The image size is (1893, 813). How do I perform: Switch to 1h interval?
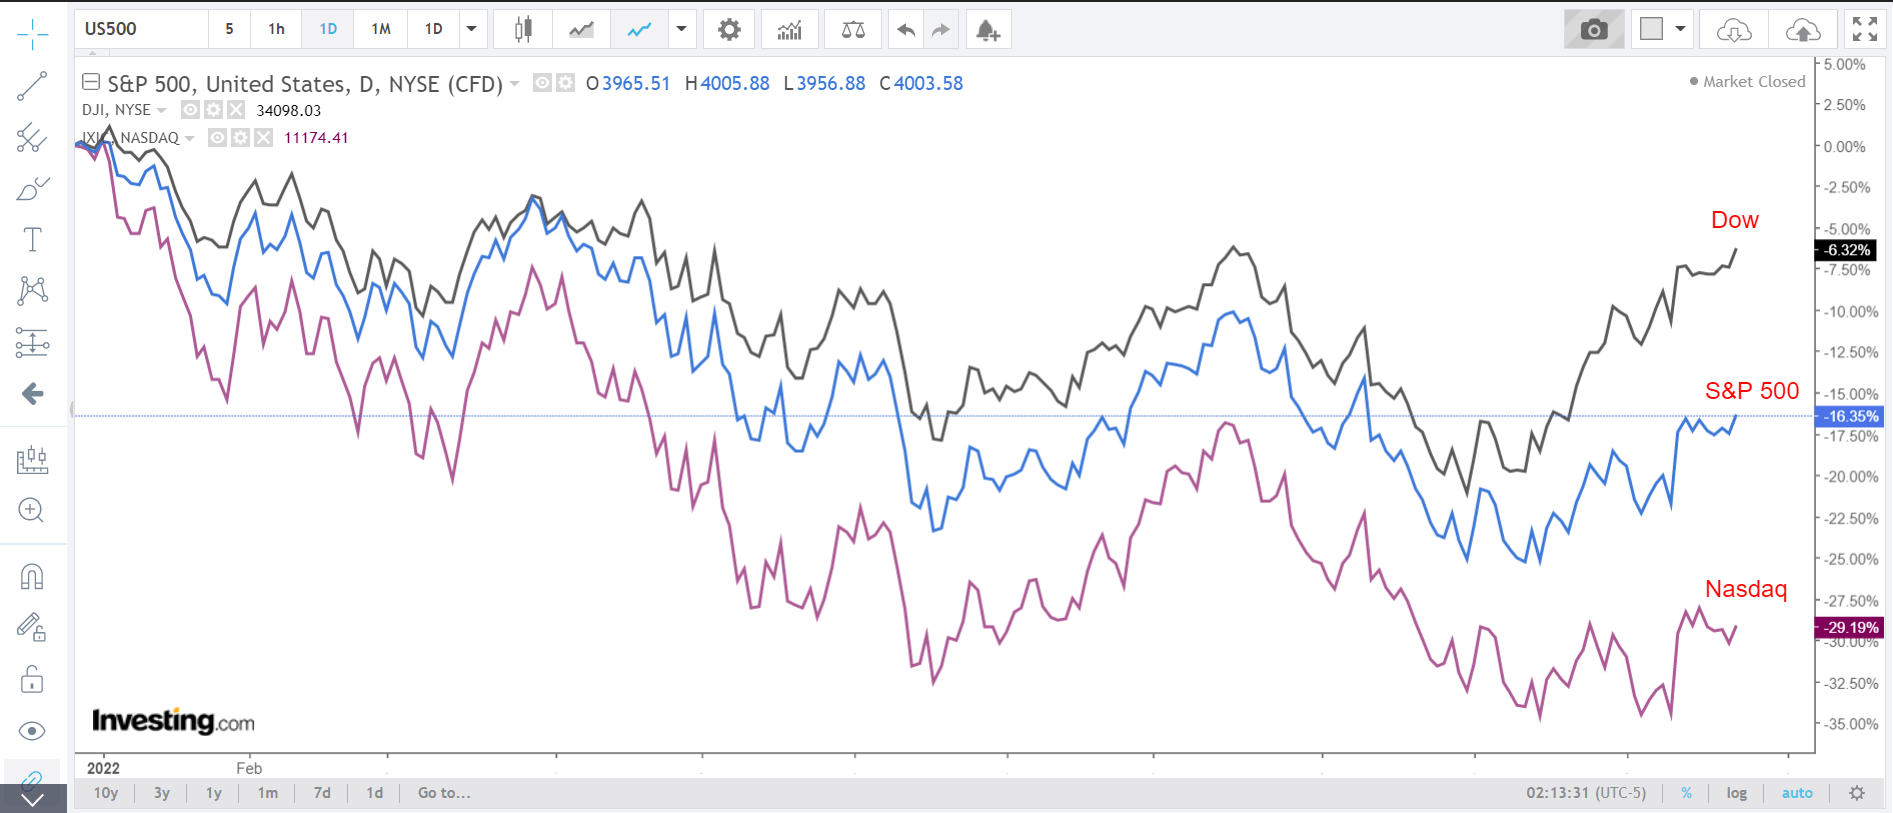276,29
